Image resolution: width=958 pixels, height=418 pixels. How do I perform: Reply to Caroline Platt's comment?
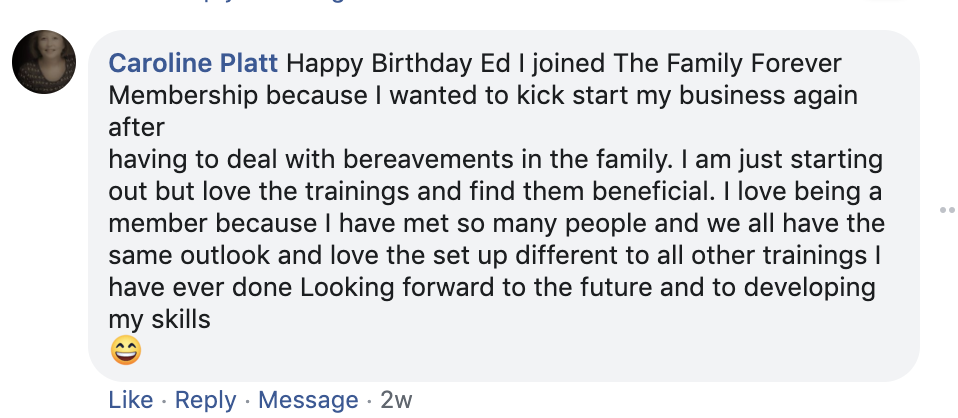[205, 400]
